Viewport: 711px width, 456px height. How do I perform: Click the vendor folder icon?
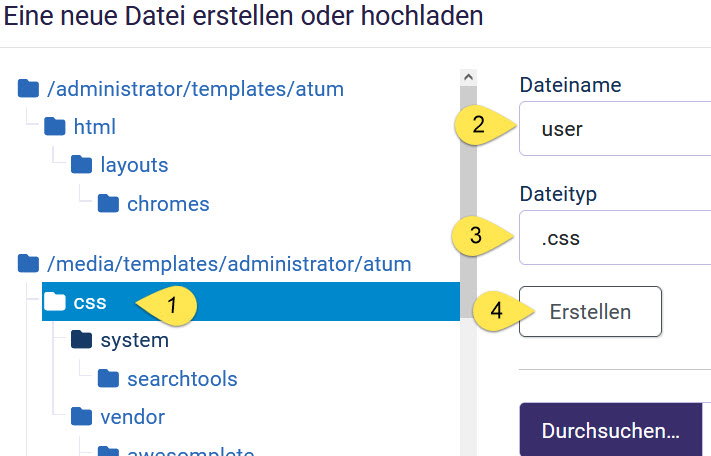(81, 417)
